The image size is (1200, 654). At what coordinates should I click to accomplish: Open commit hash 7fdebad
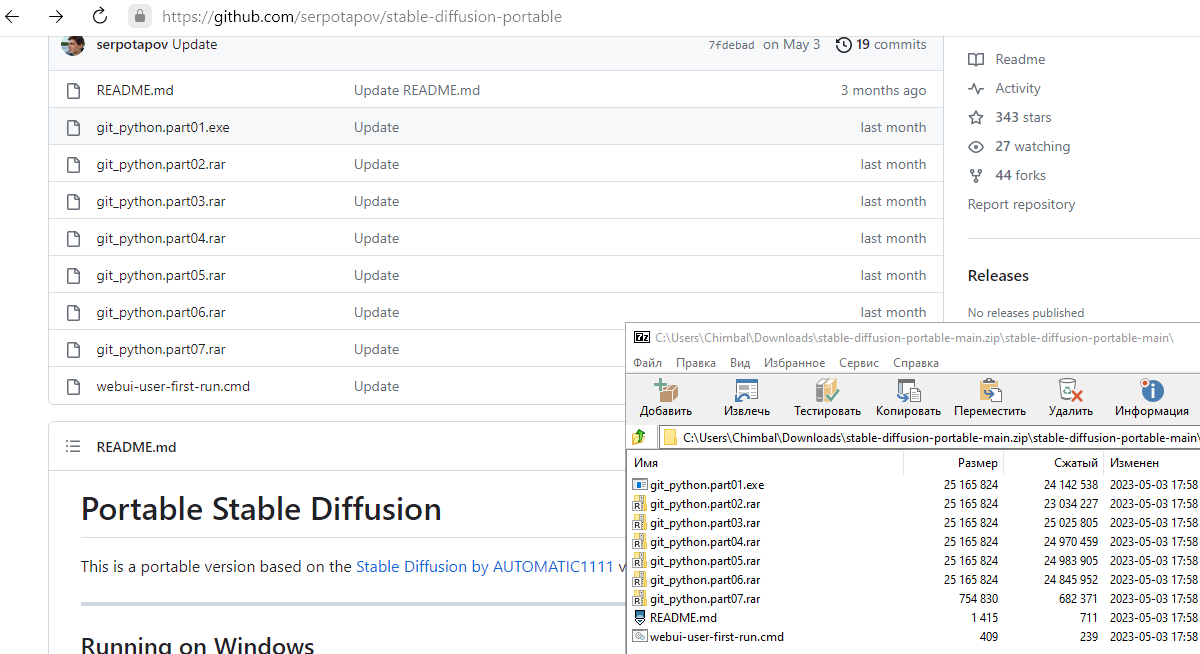[731, 45]
